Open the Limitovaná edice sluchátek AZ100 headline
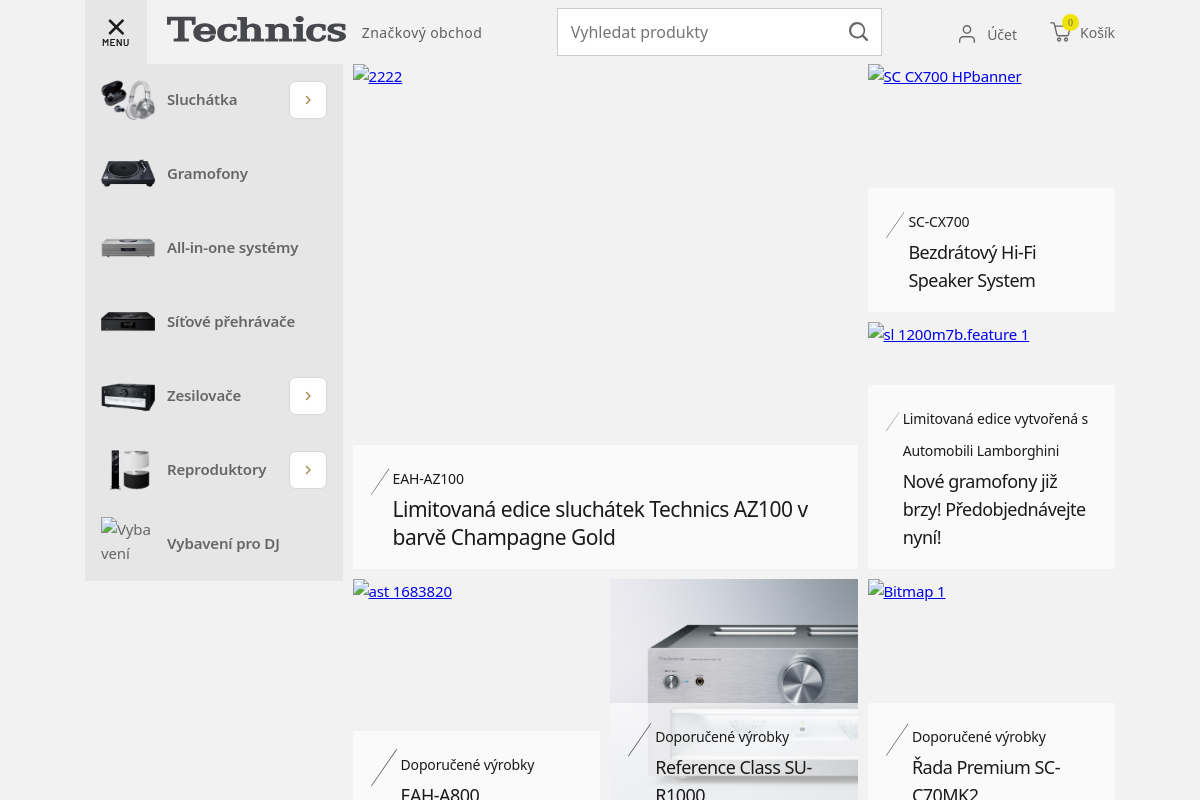The image size is (1200, 800). coord(600,523)
